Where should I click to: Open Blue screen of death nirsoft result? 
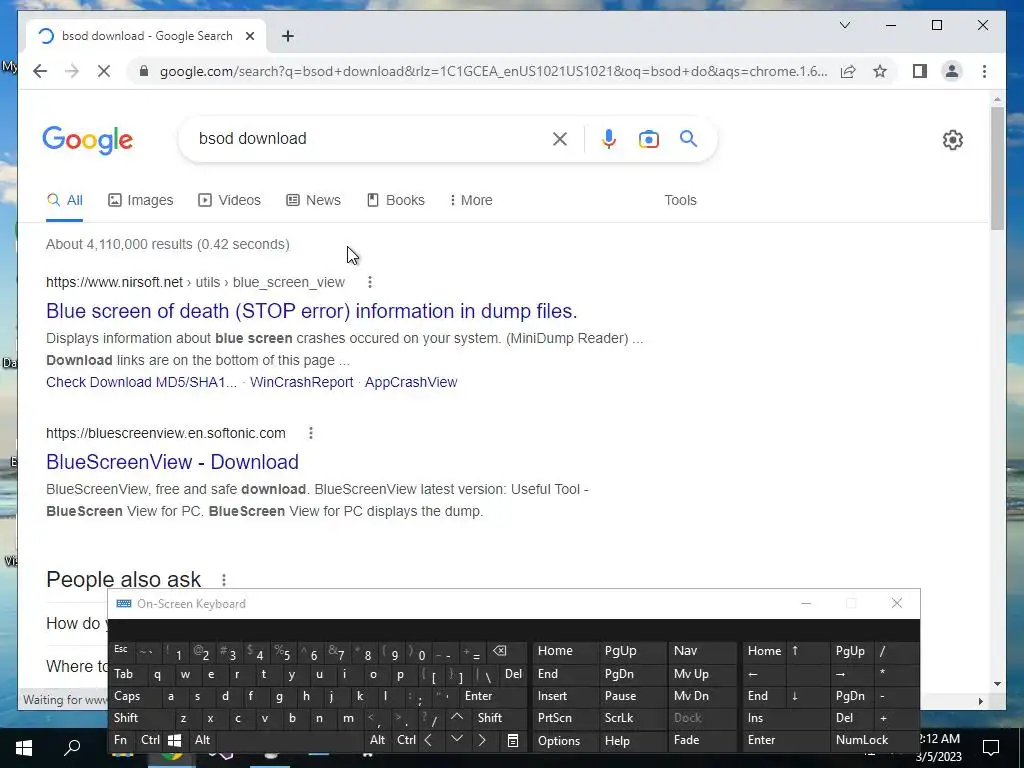click(x=312, y=311)
